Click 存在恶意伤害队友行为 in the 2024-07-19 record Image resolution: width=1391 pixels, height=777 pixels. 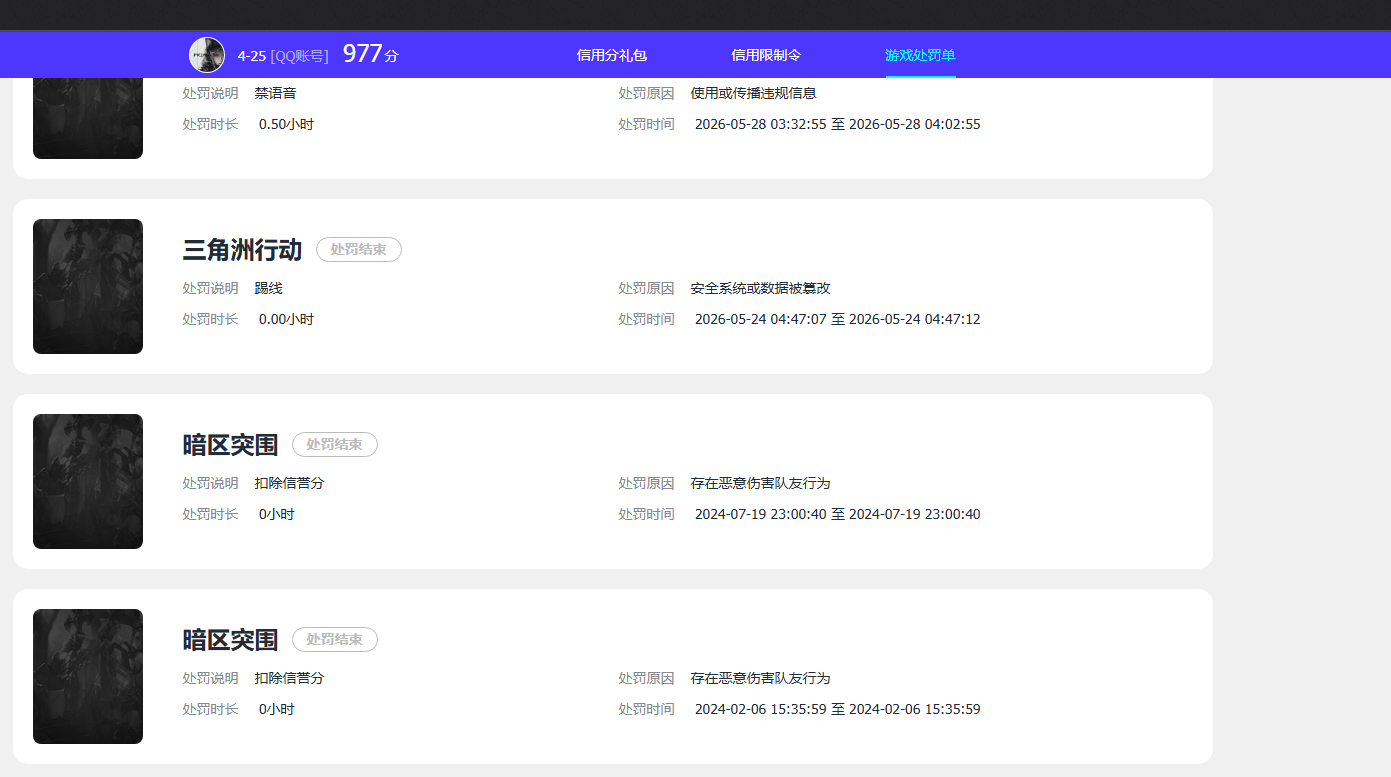(x=760, y=483)
